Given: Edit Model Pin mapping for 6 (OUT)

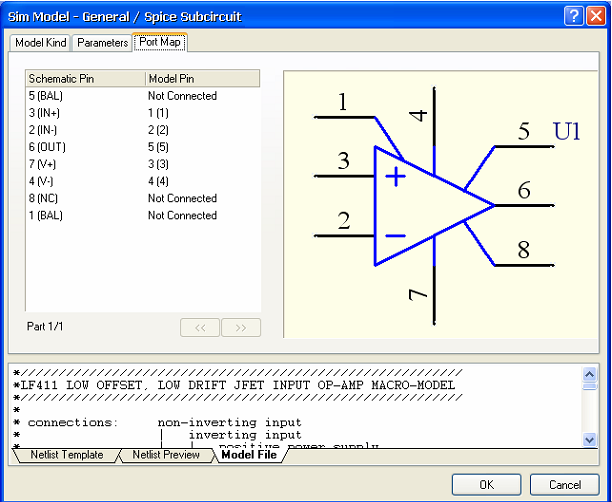Looking at the screenshot, I should pos(200,147).
